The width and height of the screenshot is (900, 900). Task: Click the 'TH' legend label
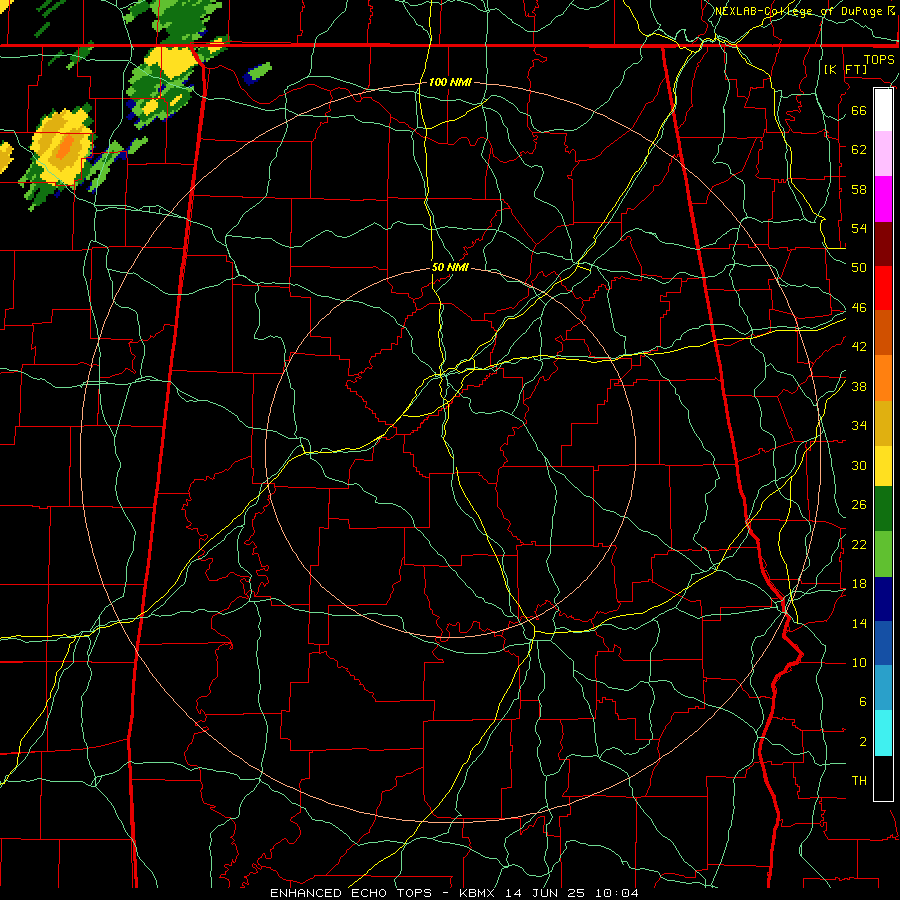[859, 781]
